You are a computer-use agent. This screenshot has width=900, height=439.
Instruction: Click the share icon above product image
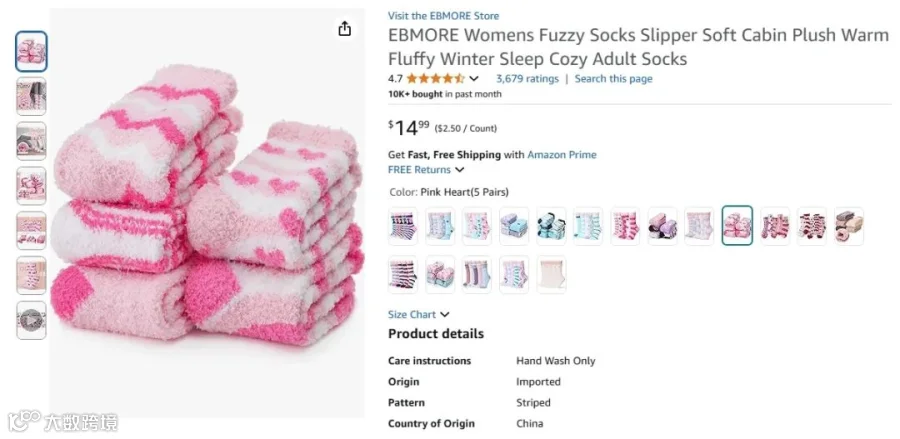[344, 28]
